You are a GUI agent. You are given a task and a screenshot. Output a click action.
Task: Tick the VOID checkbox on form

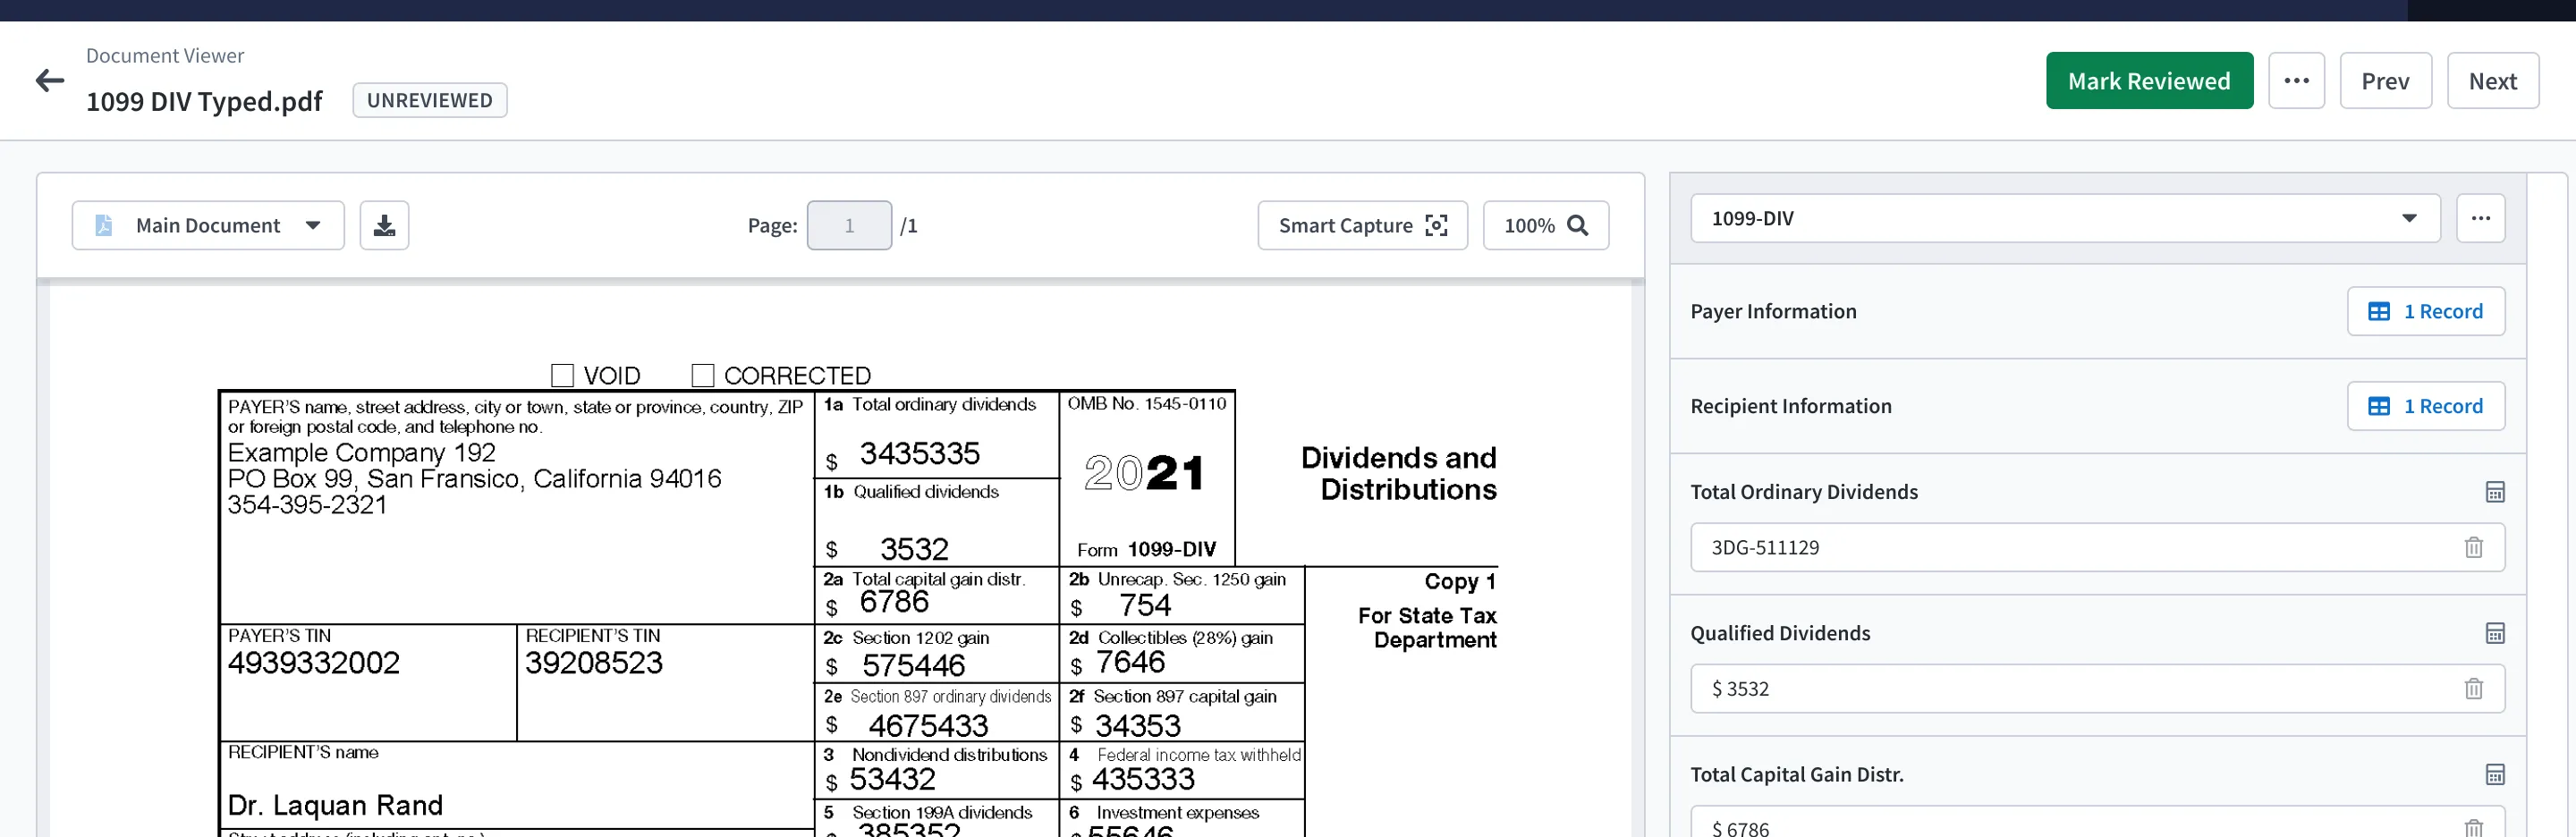[563, 376]
